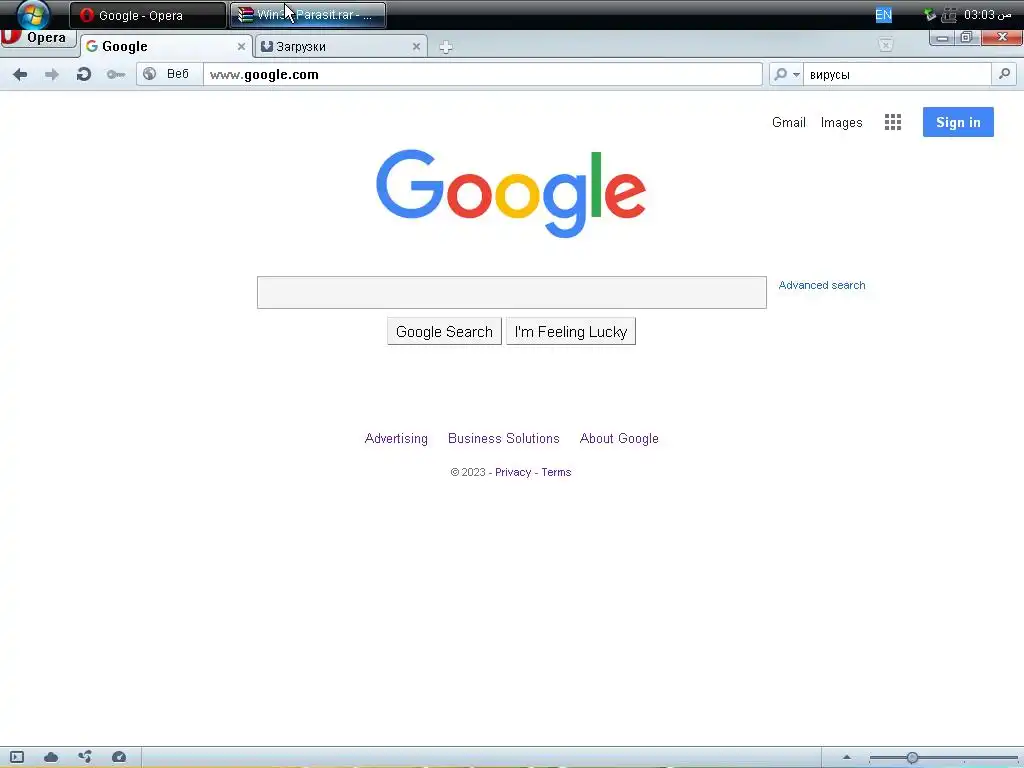Switch to the Parasit.rar WinRAR taskbar button
1024x768 pixels.
click(308, 15)
